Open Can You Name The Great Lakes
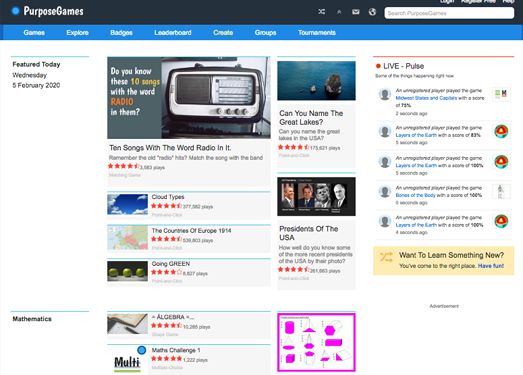The height and width of the screenshot is (375, 523). click(x=311, y=117)
